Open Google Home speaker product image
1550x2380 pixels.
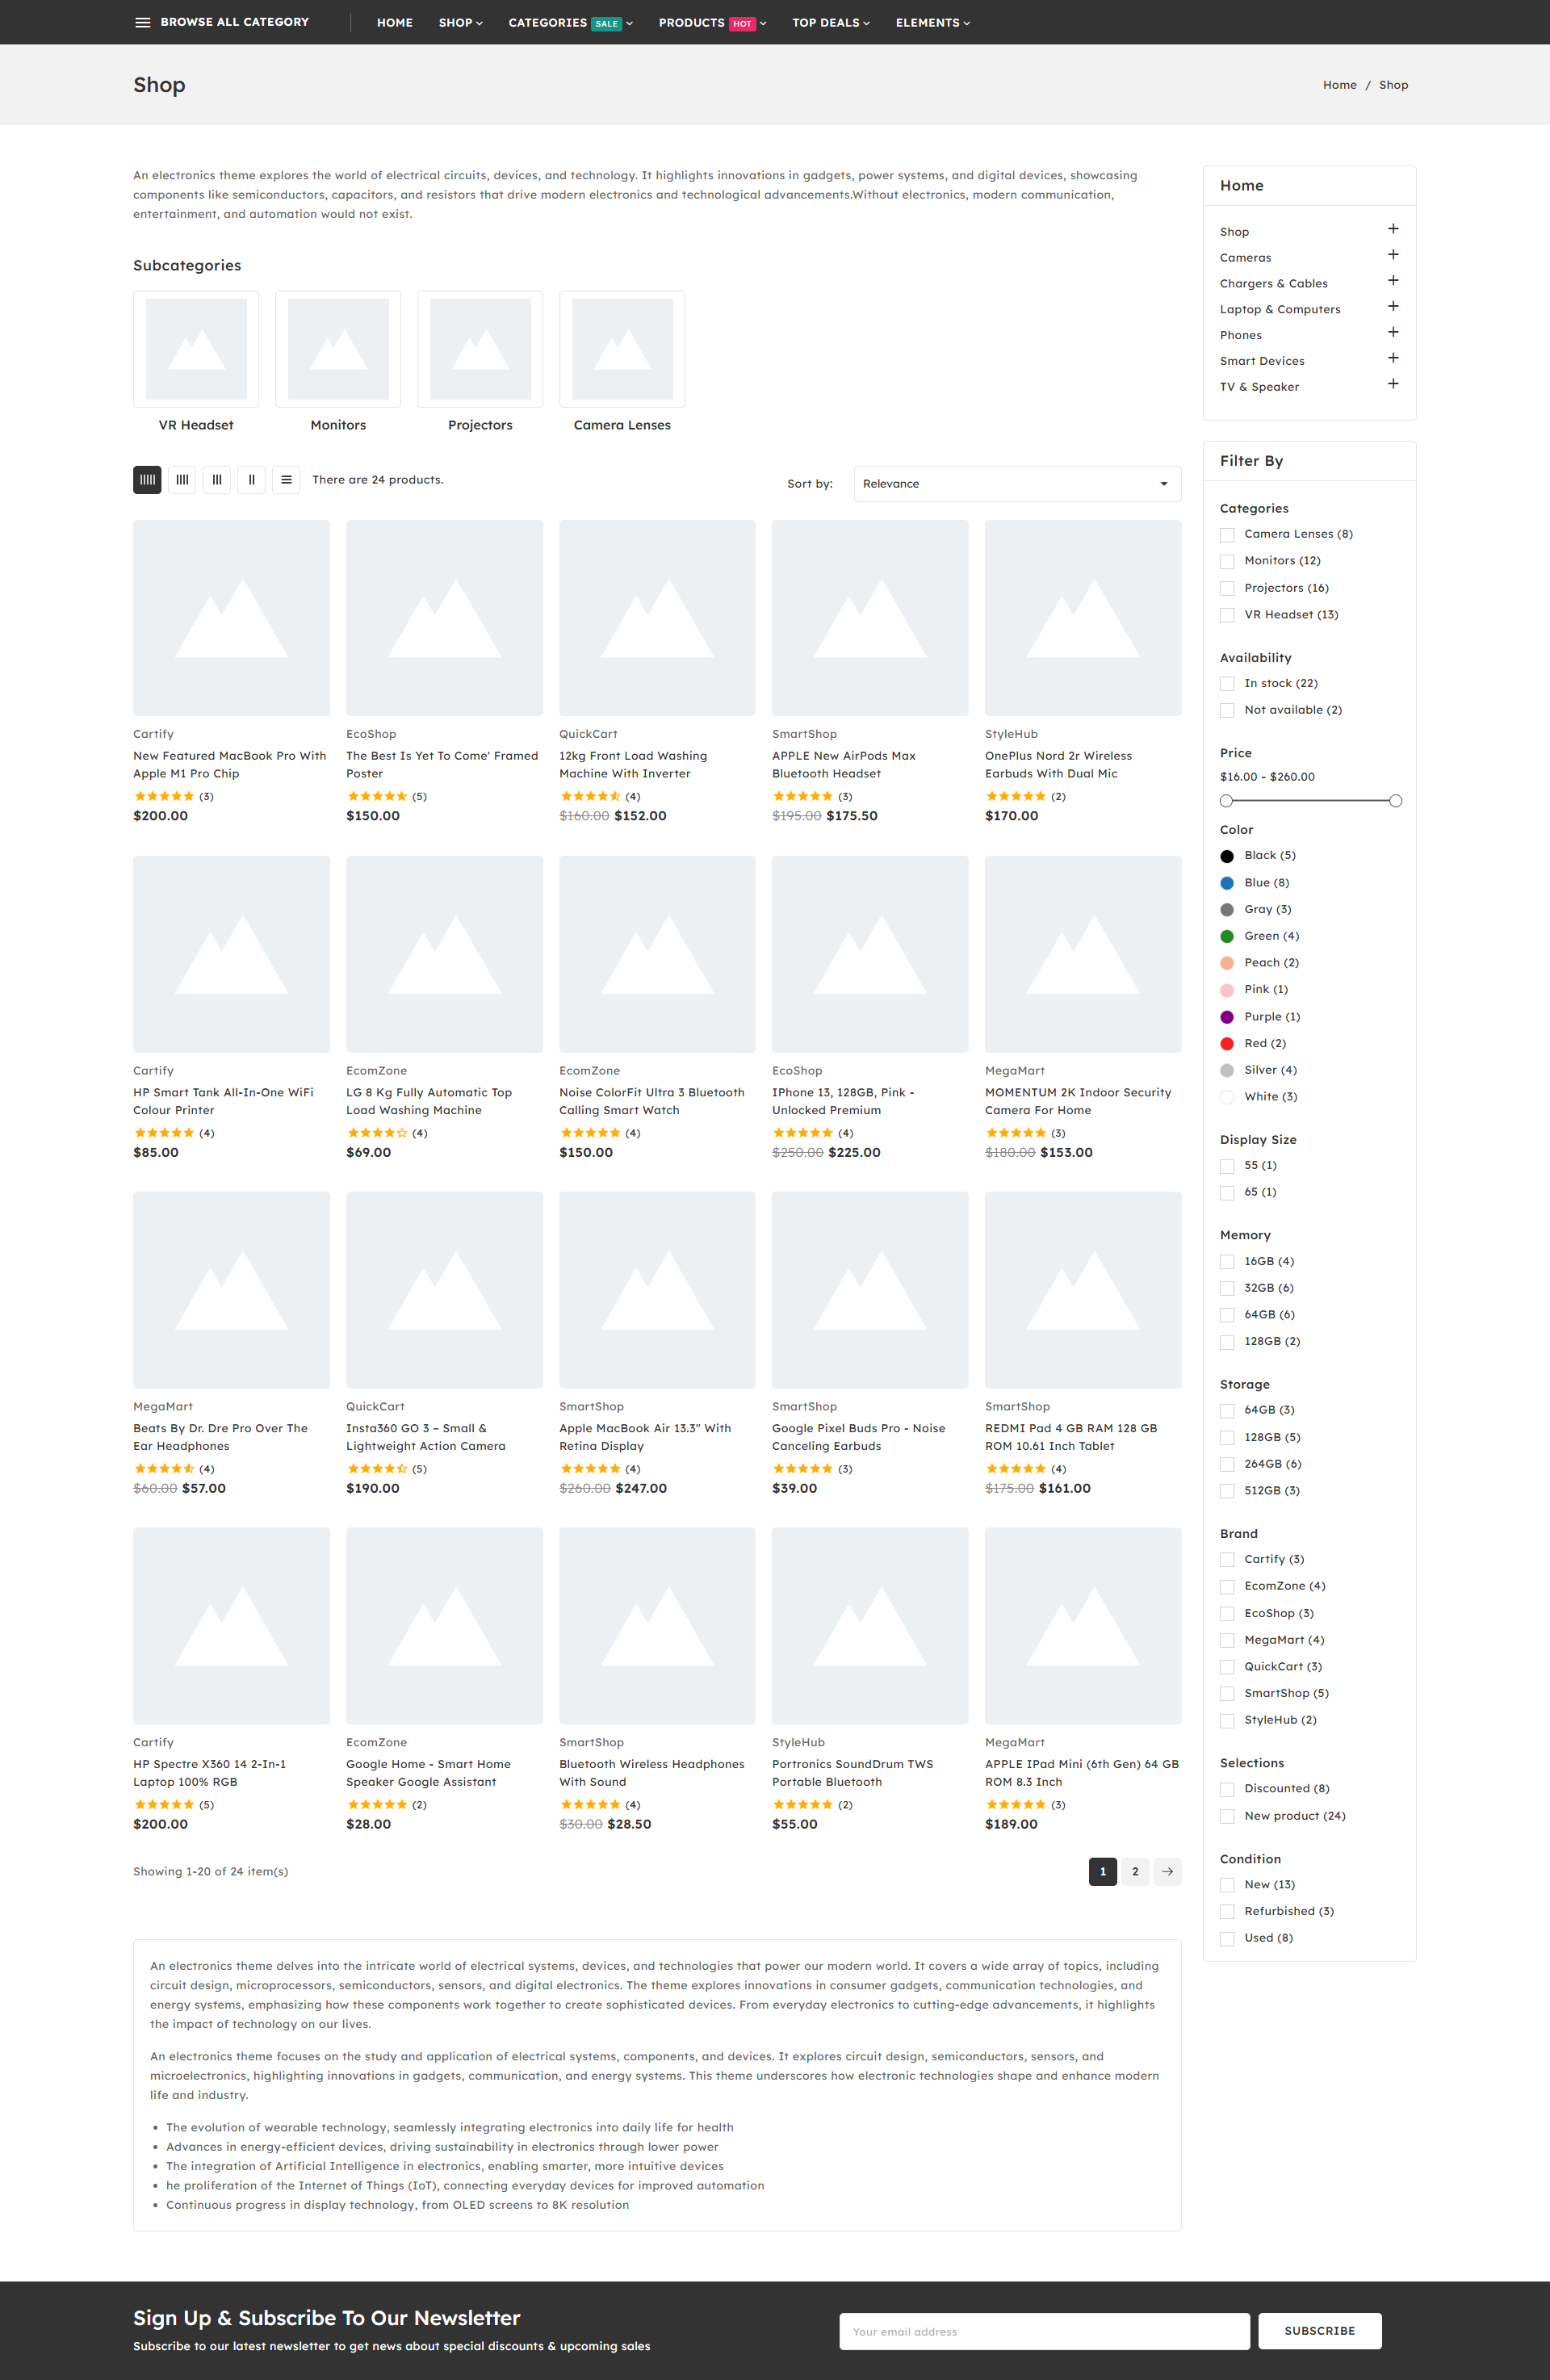point(444,1626)
